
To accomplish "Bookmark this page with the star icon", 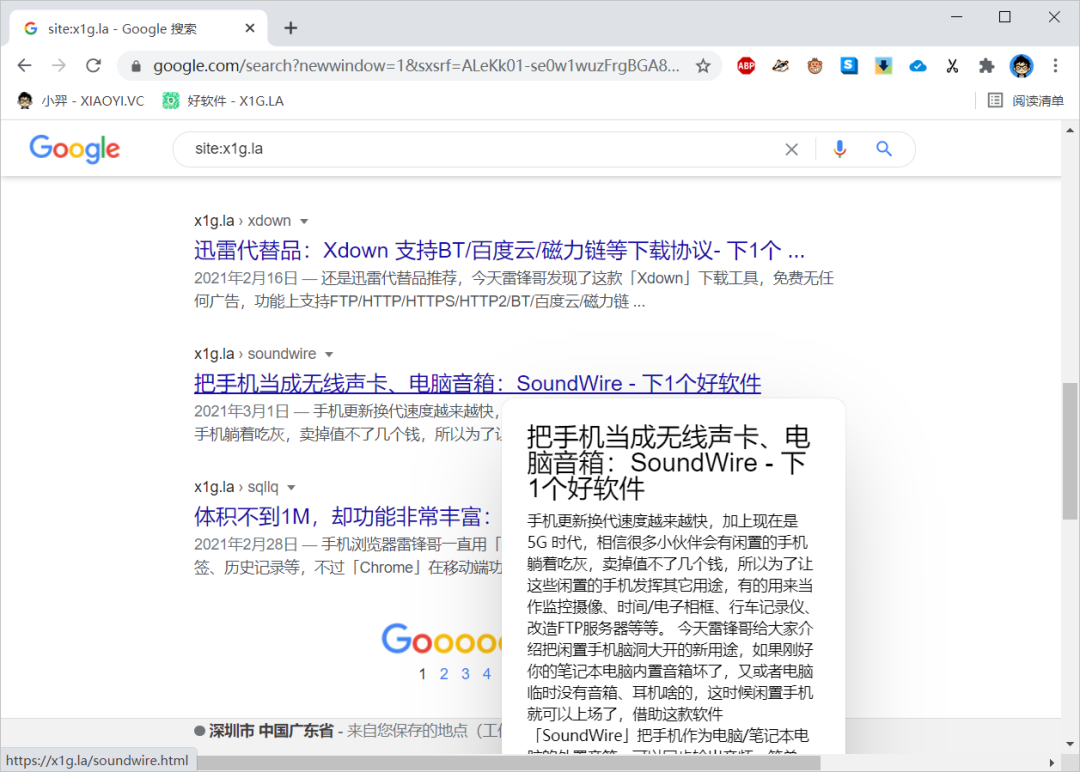I will point(703,66).
